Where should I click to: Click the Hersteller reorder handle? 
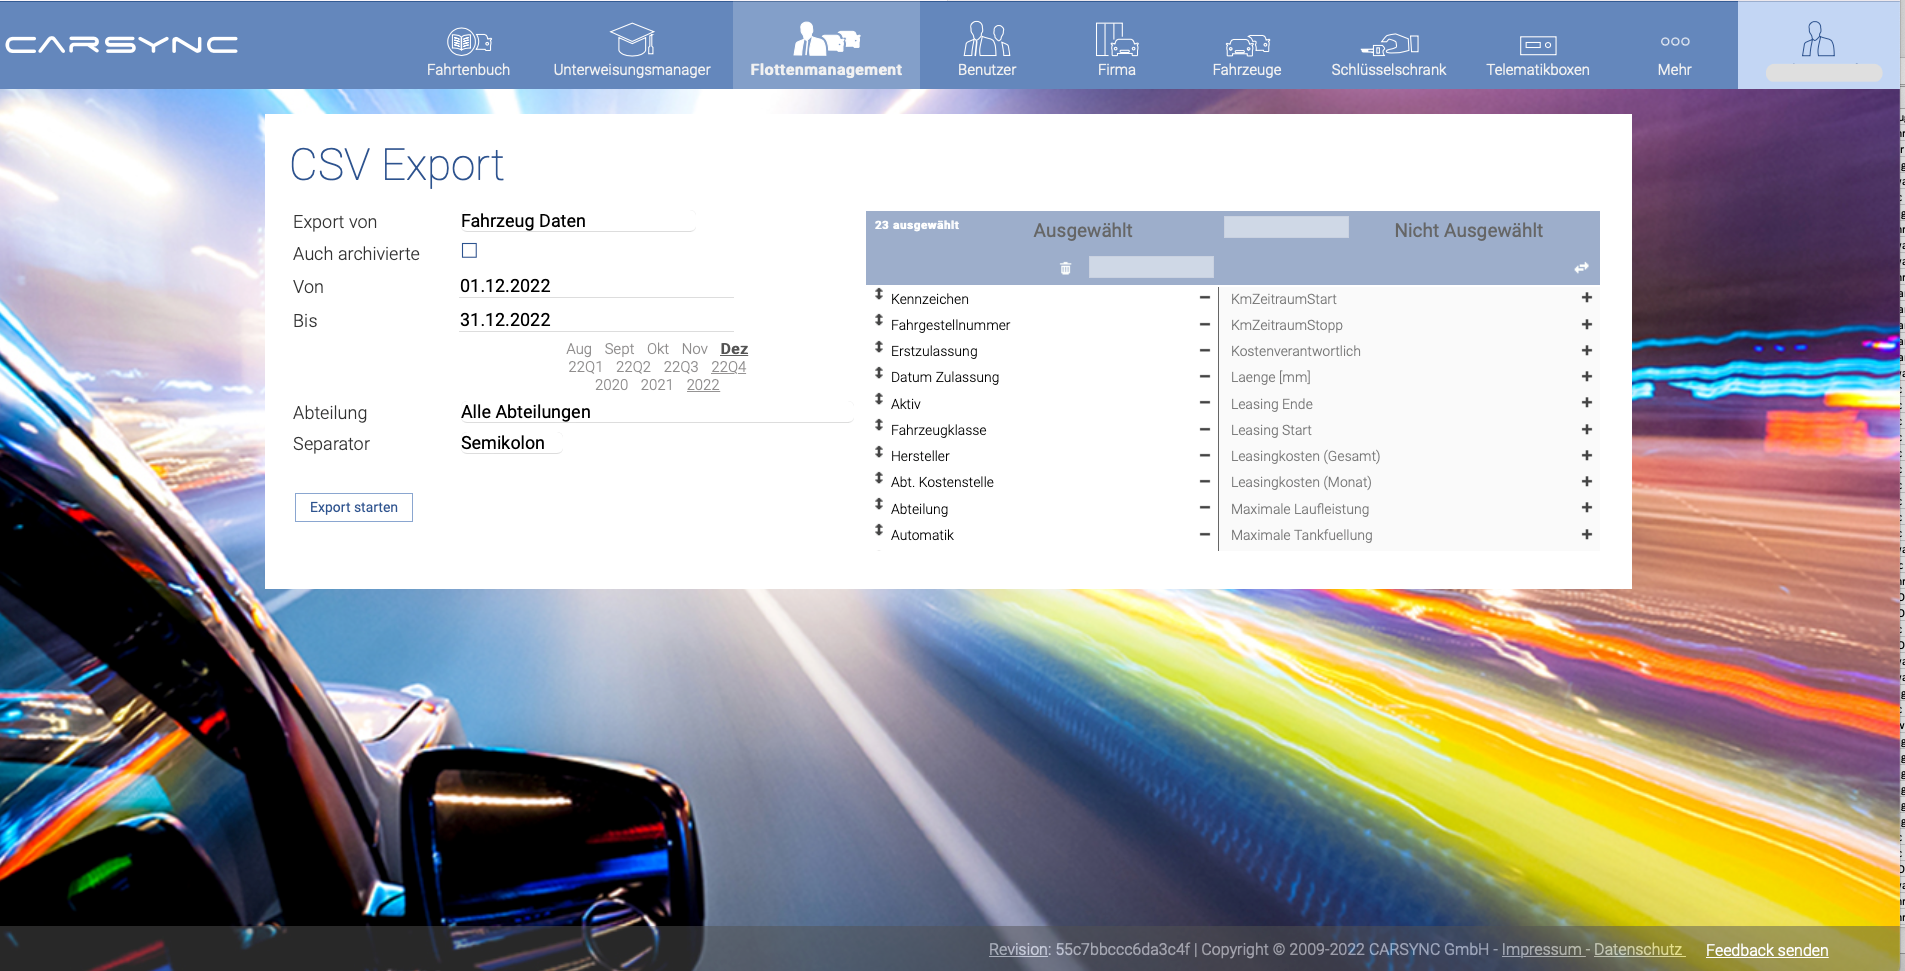coord(879,452)
